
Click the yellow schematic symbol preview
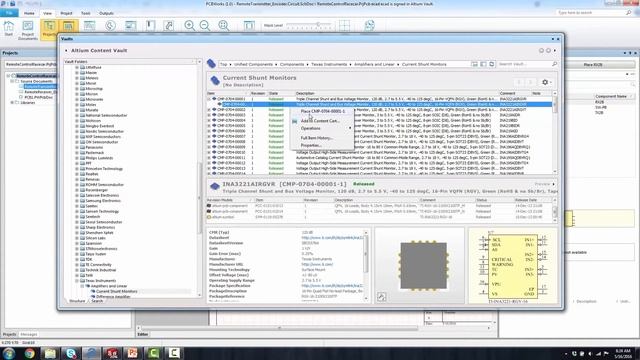click(x=513, y=265)
